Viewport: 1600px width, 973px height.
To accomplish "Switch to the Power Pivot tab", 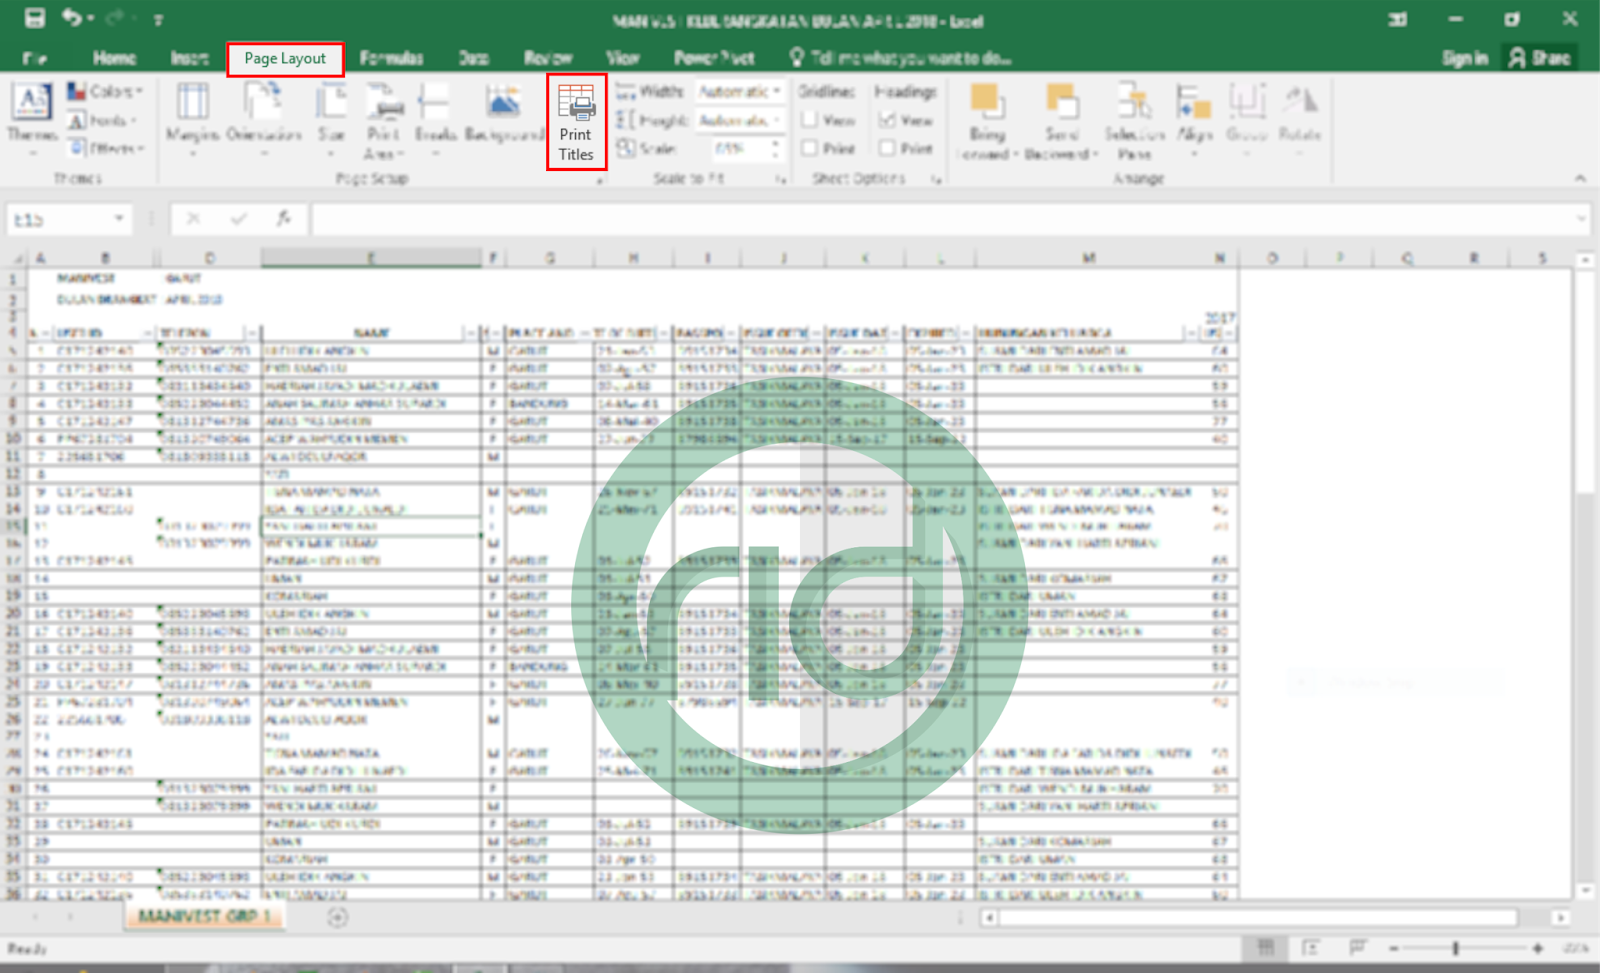I will point(714,58).
